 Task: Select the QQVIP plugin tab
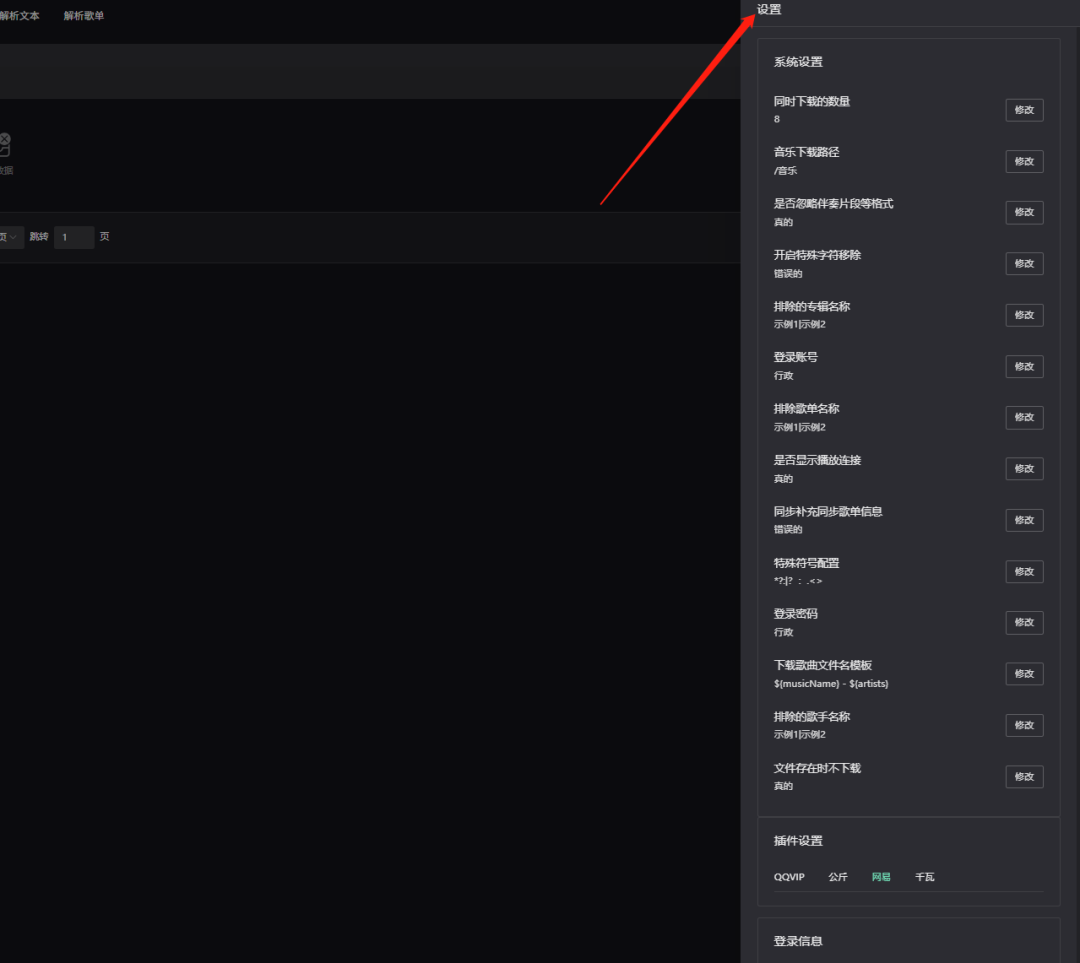[789, 877]
